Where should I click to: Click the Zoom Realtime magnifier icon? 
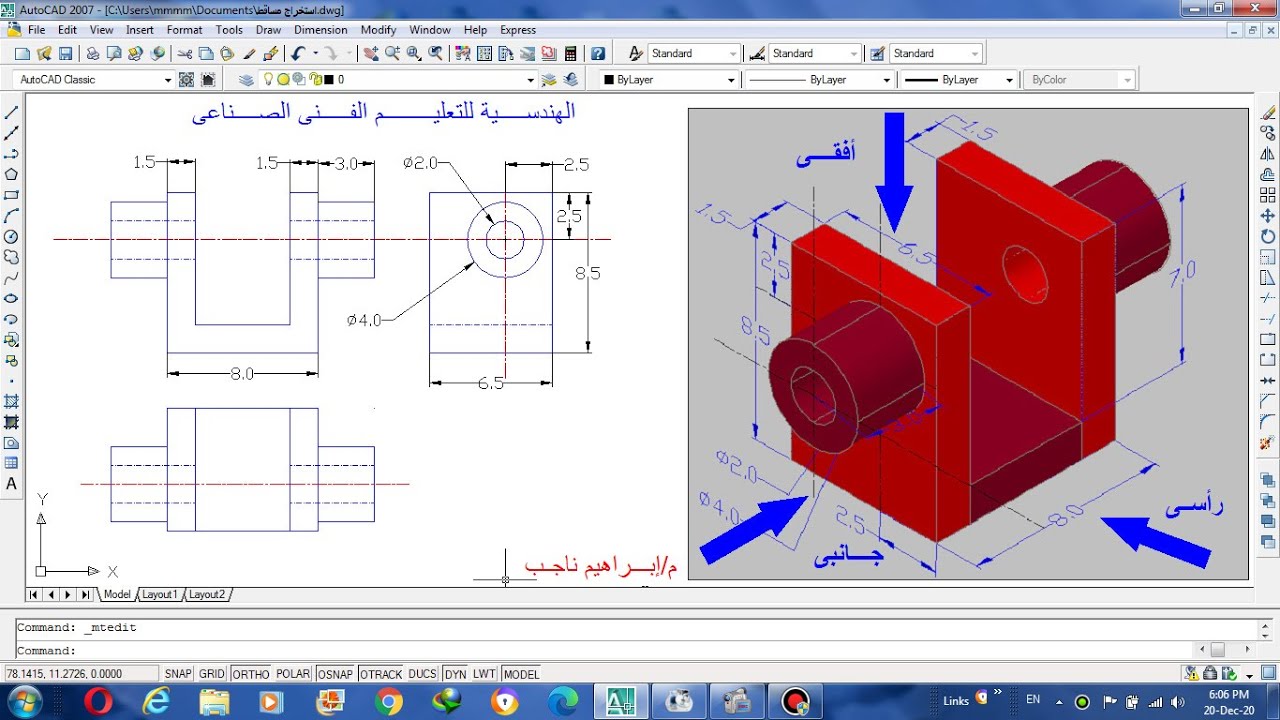pos(392,53)
